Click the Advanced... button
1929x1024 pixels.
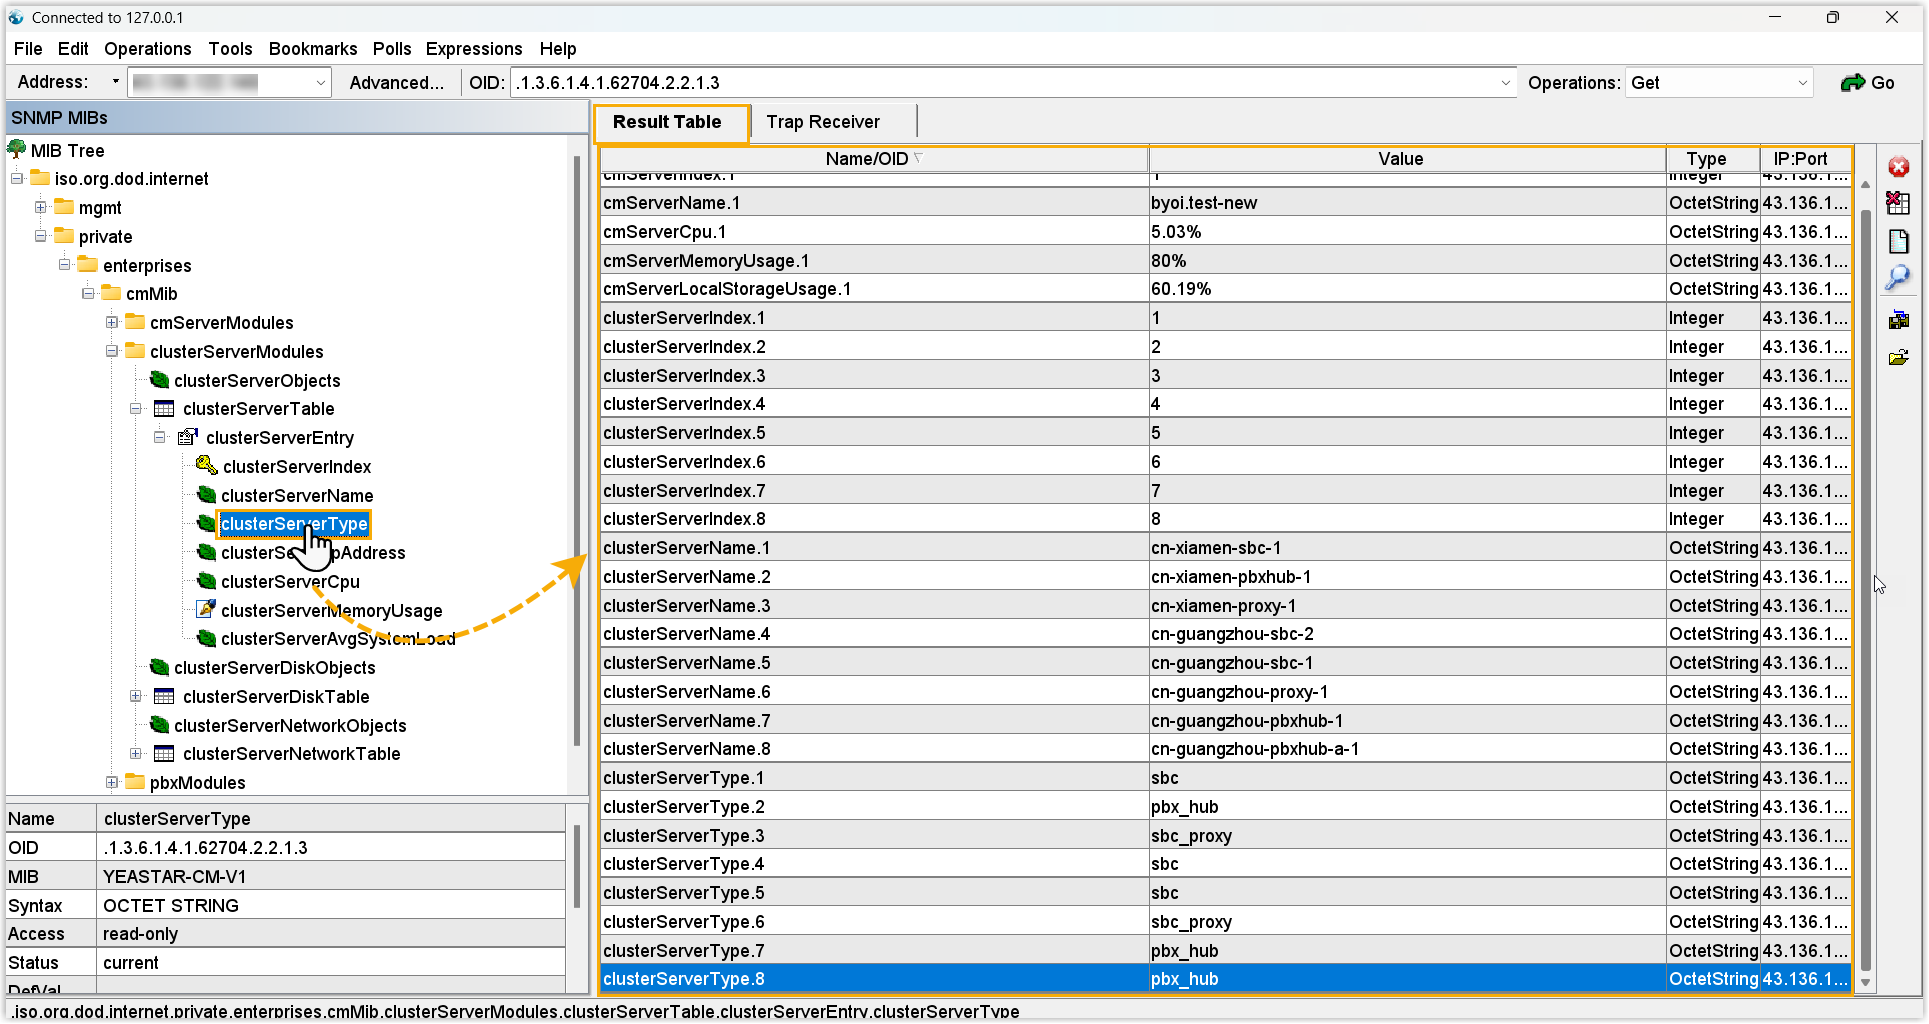click(396, 83)
